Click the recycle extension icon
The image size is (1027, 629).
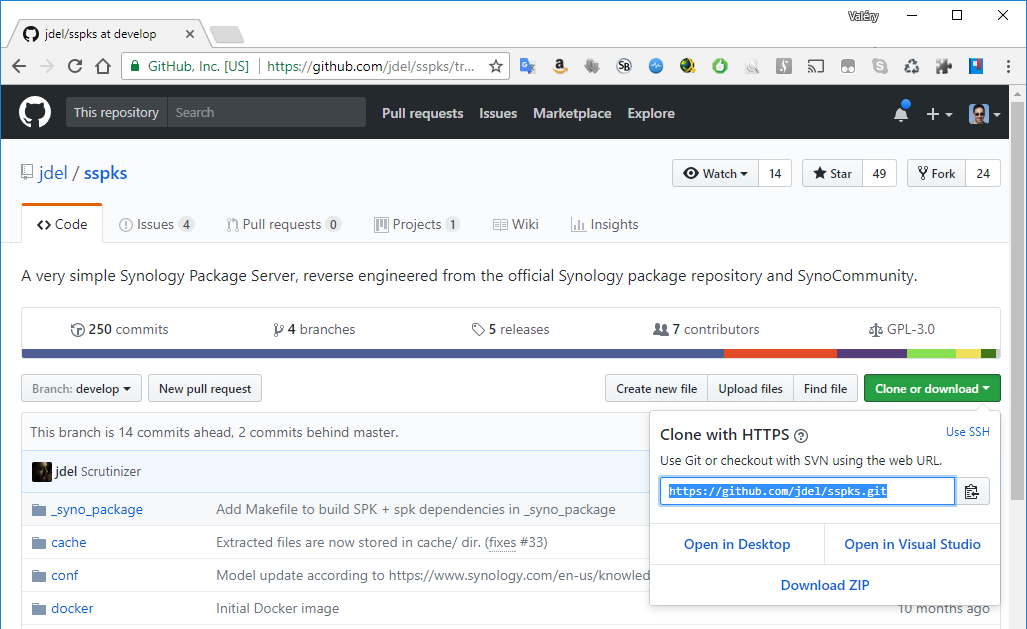[912, 66]
